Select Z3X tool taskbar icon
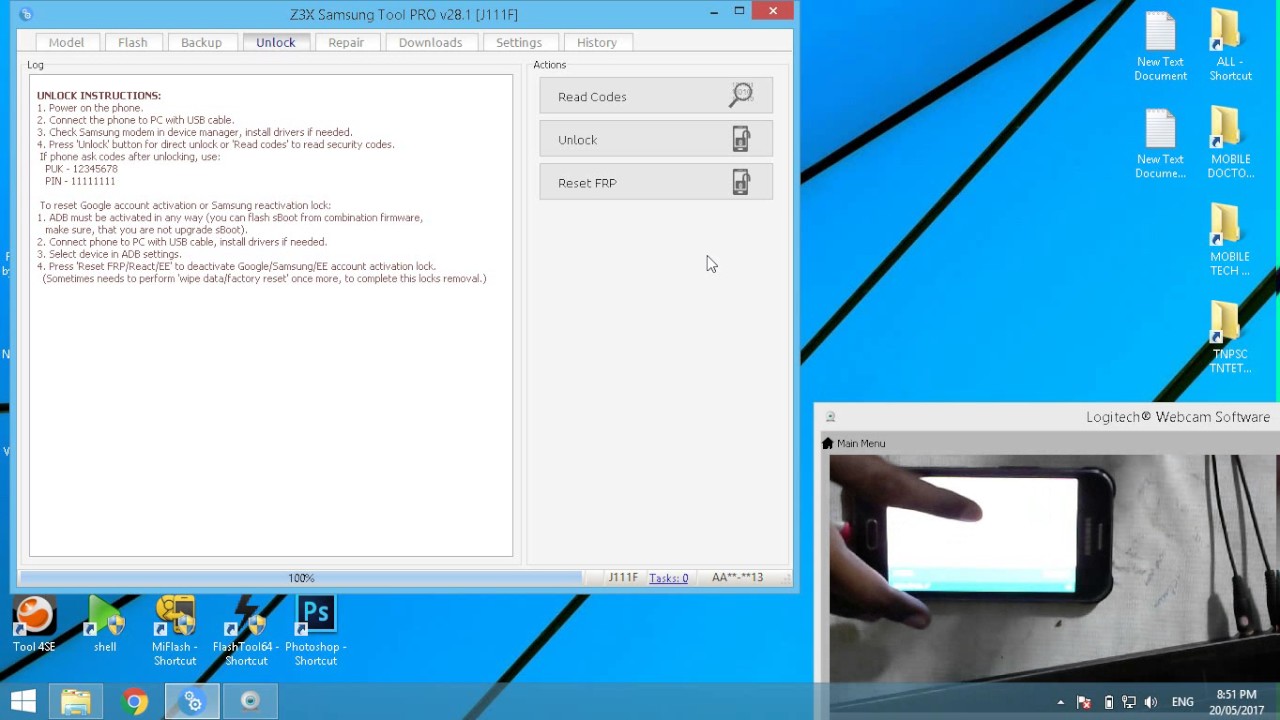 point(192,701)
